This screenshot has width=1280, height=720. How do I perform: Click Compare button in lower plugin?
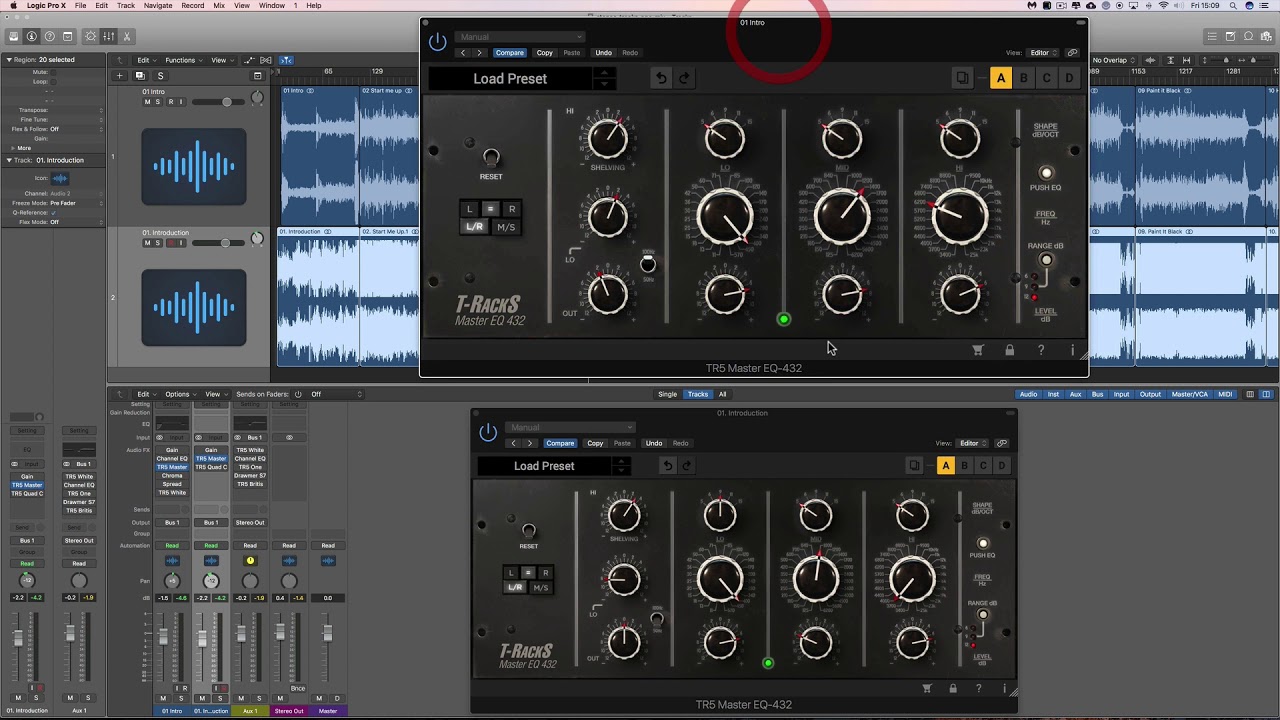560,443
